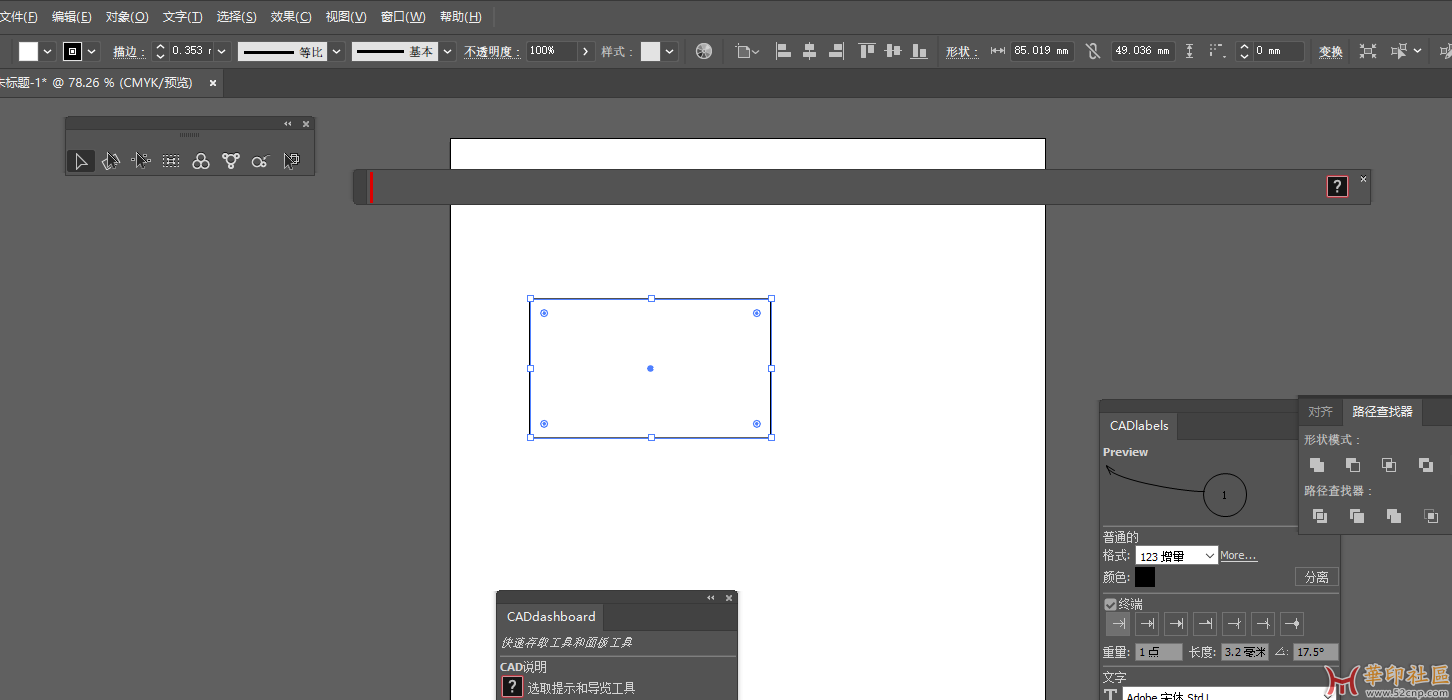Click the 分离 button
Screen dimensions: 1452x700
[1317, 577]
